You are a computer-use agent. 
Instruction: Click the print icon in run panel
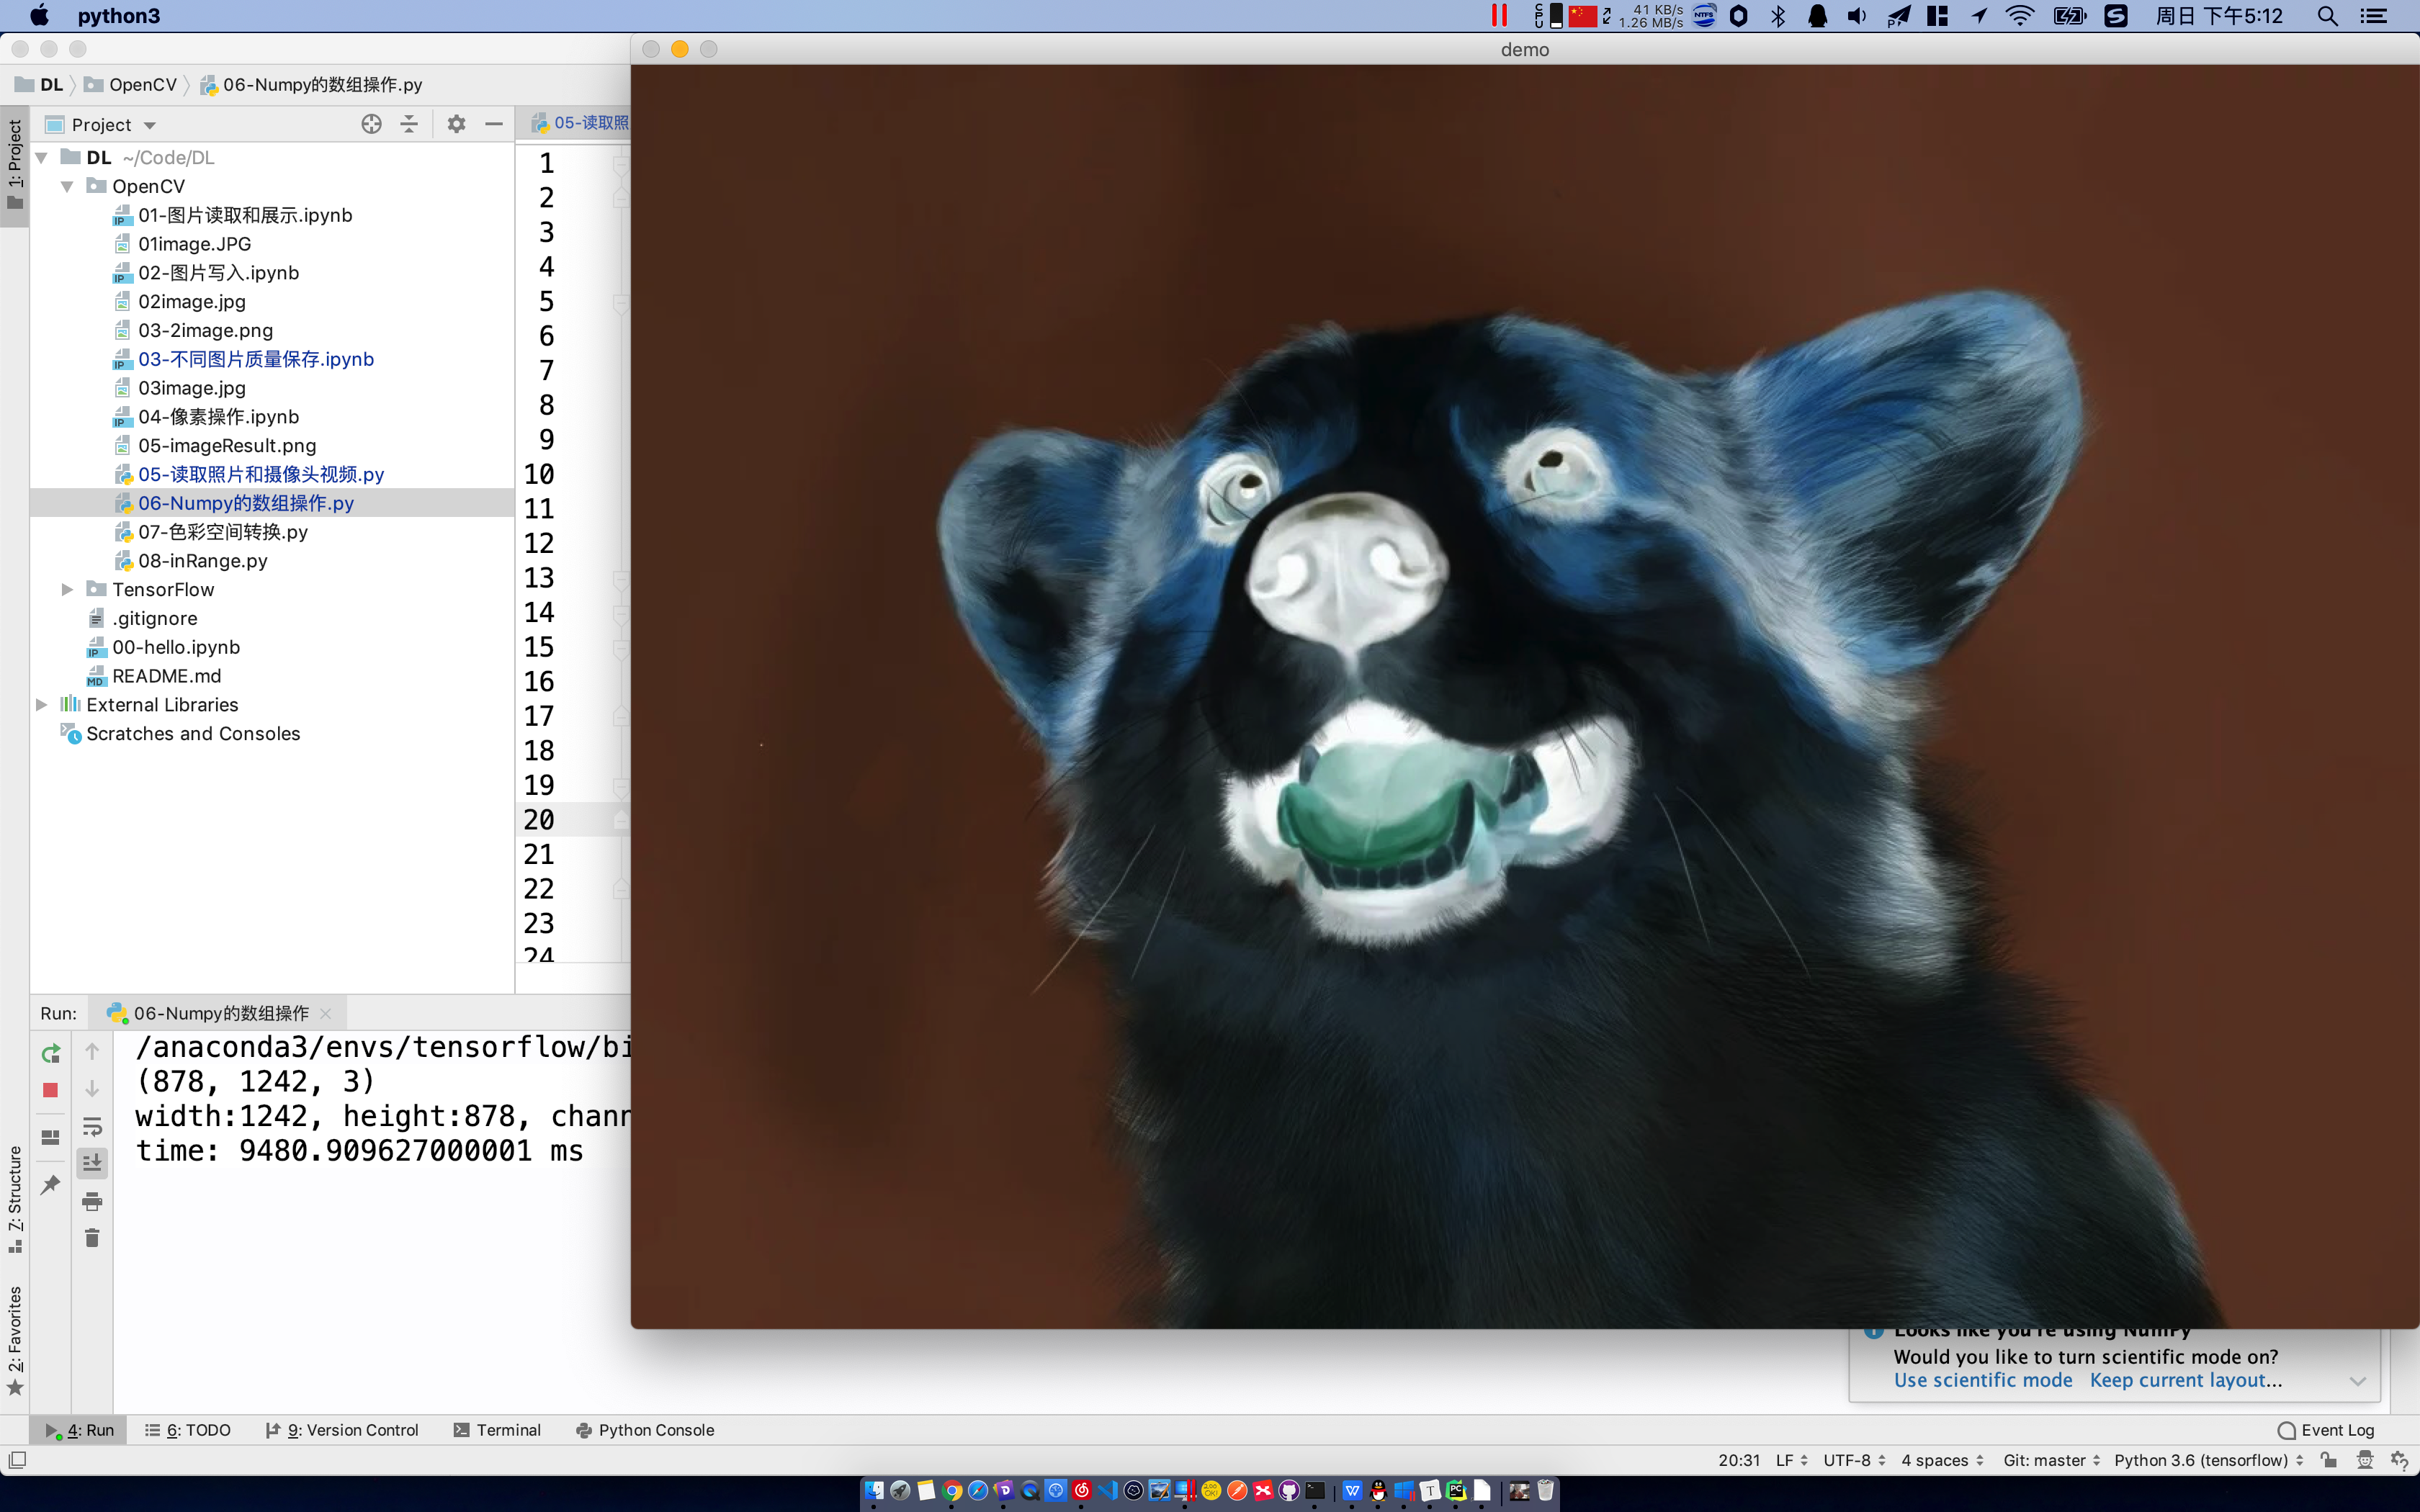(x=92, y=1201)
